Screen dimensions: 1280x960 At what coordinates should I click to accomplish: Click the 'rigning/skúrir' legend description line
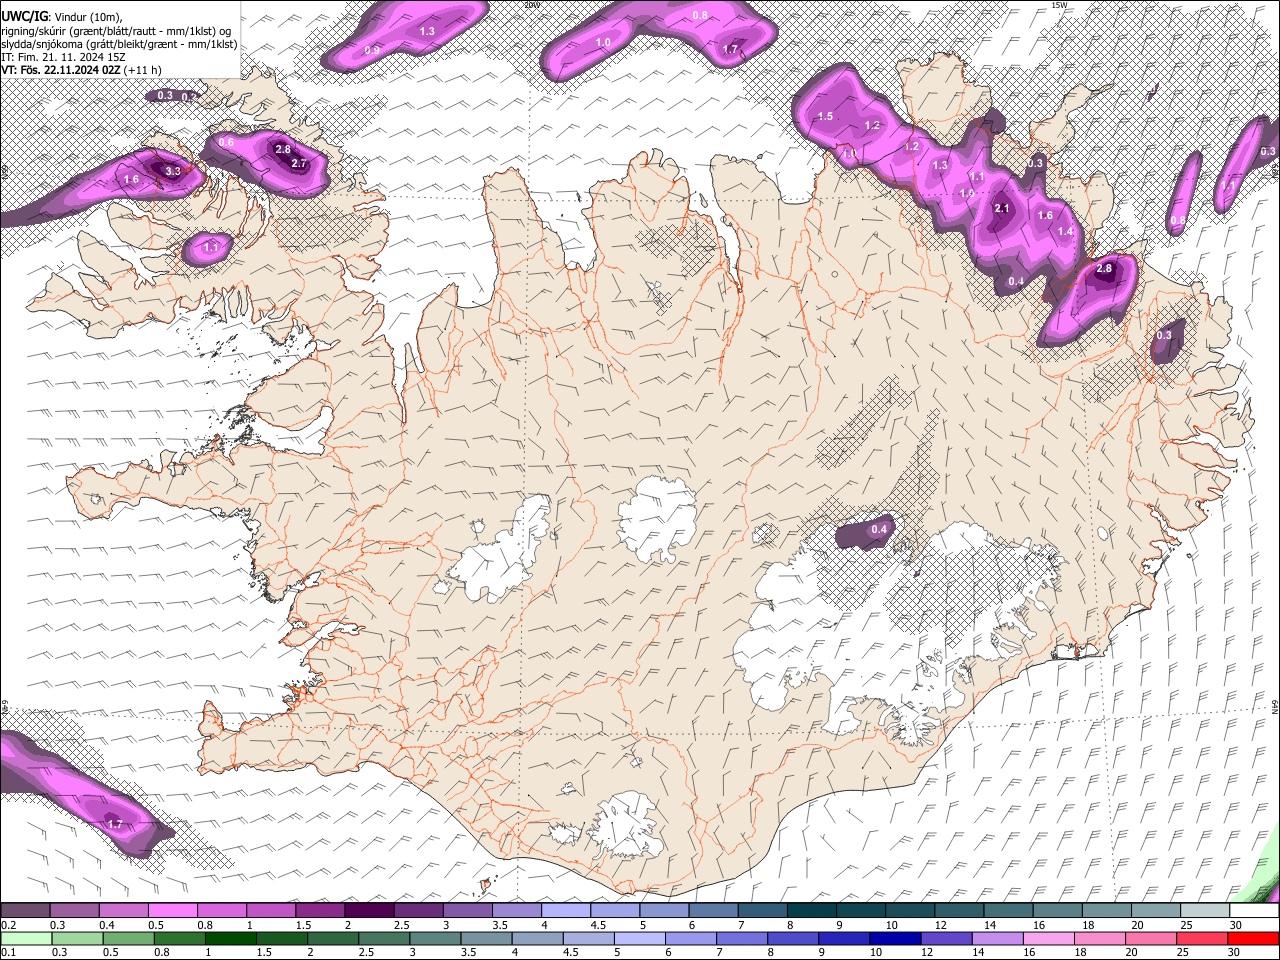coord(117,31)
